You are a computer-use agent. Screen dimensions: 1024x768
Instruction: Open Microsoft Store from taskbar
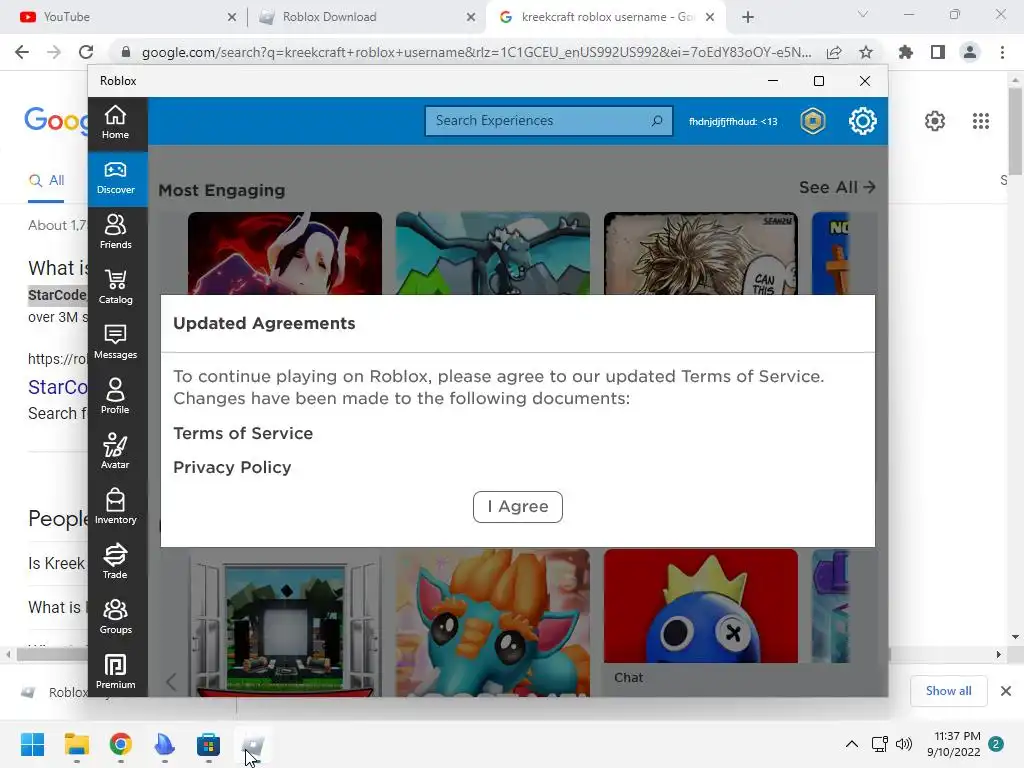(208, 744)
